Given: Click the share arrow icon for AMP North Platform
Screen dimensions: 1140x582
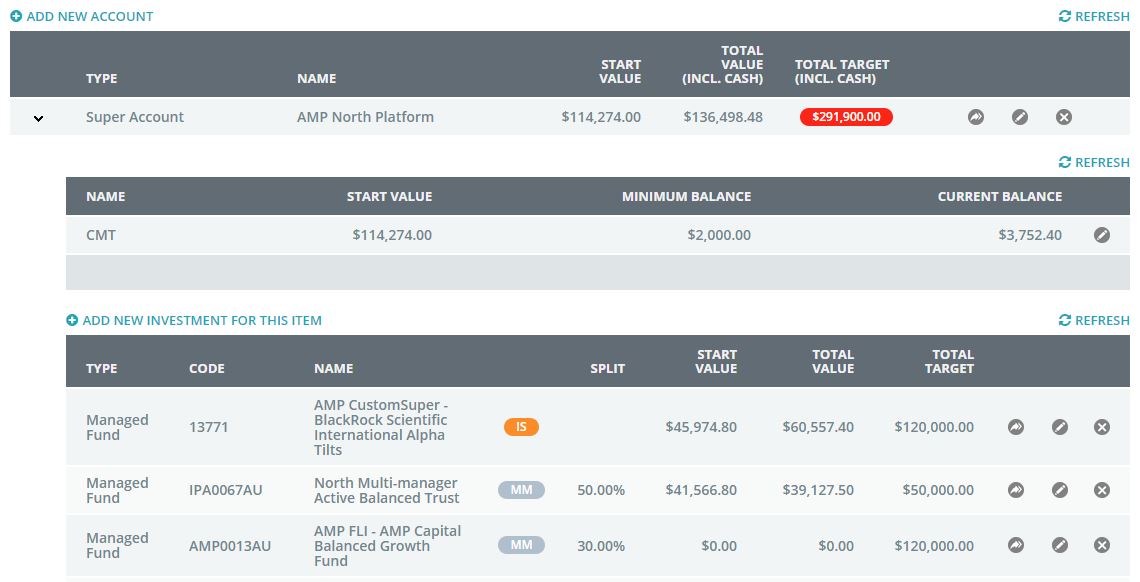Looking at the screenshot, I should tap(976, 117).
